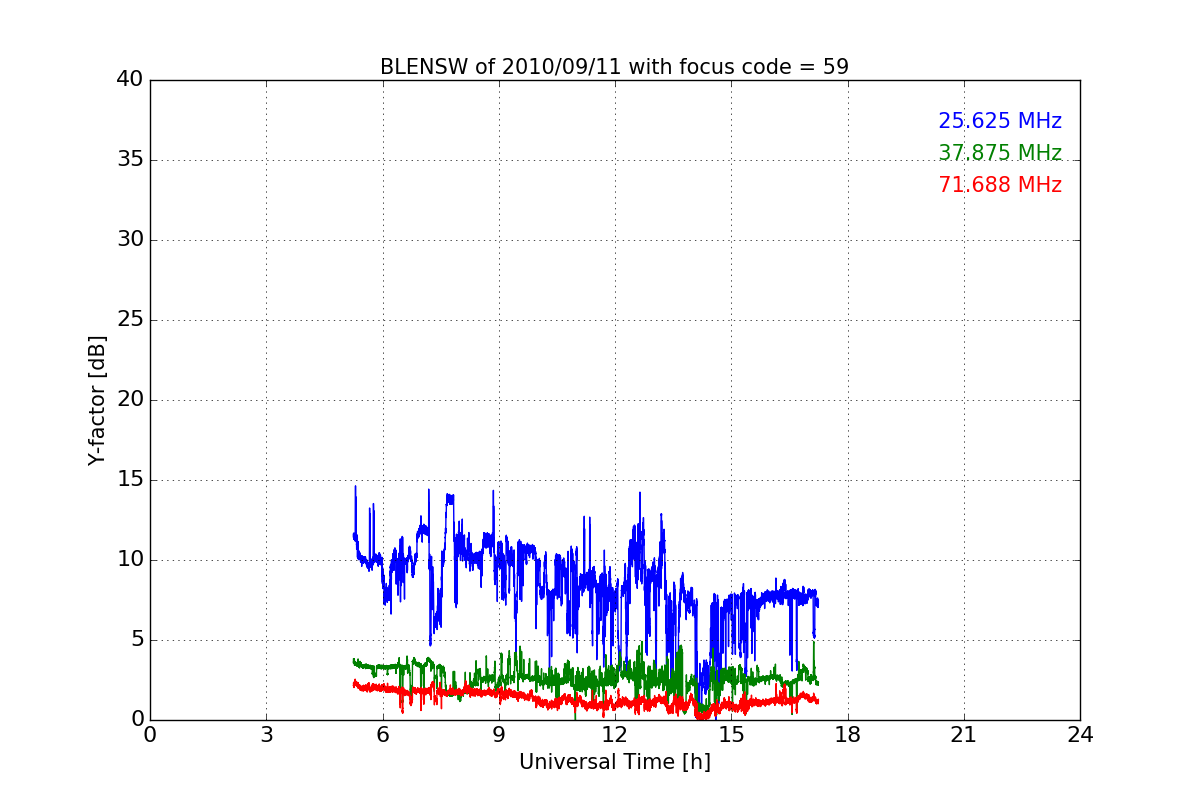
Task: Click y-axis tick label '15'
Action: (130, 480)
